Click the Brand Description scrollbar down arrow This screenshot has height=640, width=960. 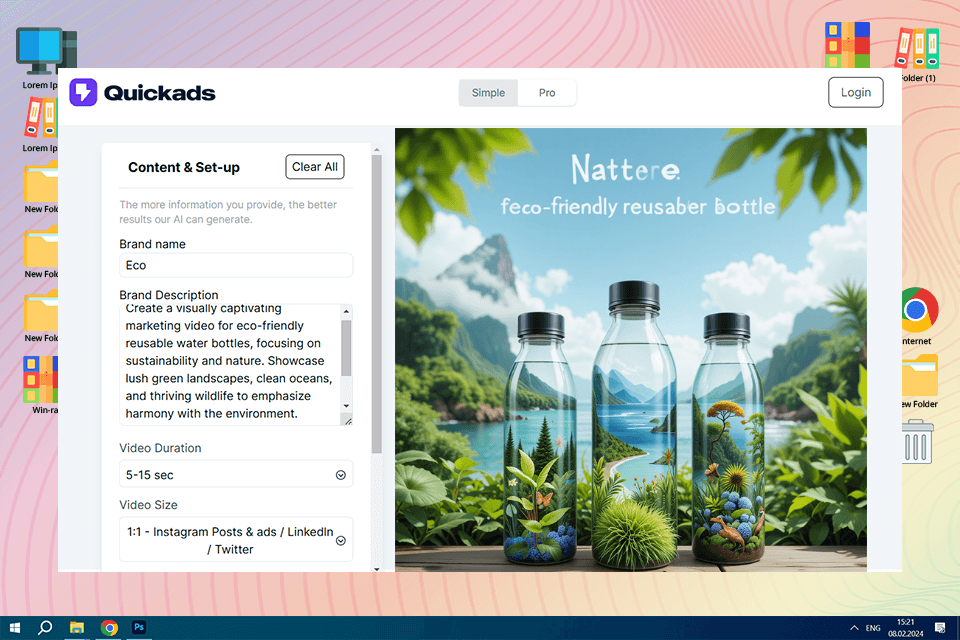(x=347, y=405)
